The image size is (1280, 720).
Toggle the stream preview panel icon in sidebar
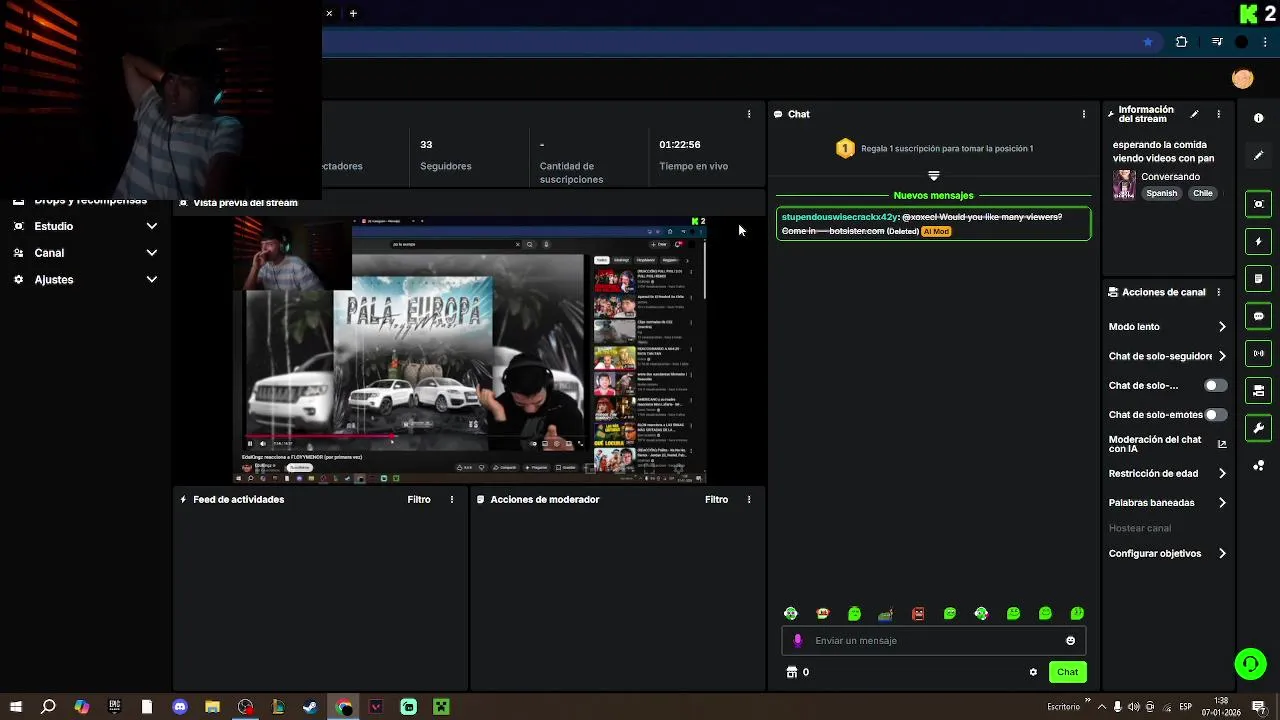coord(1258,204)
